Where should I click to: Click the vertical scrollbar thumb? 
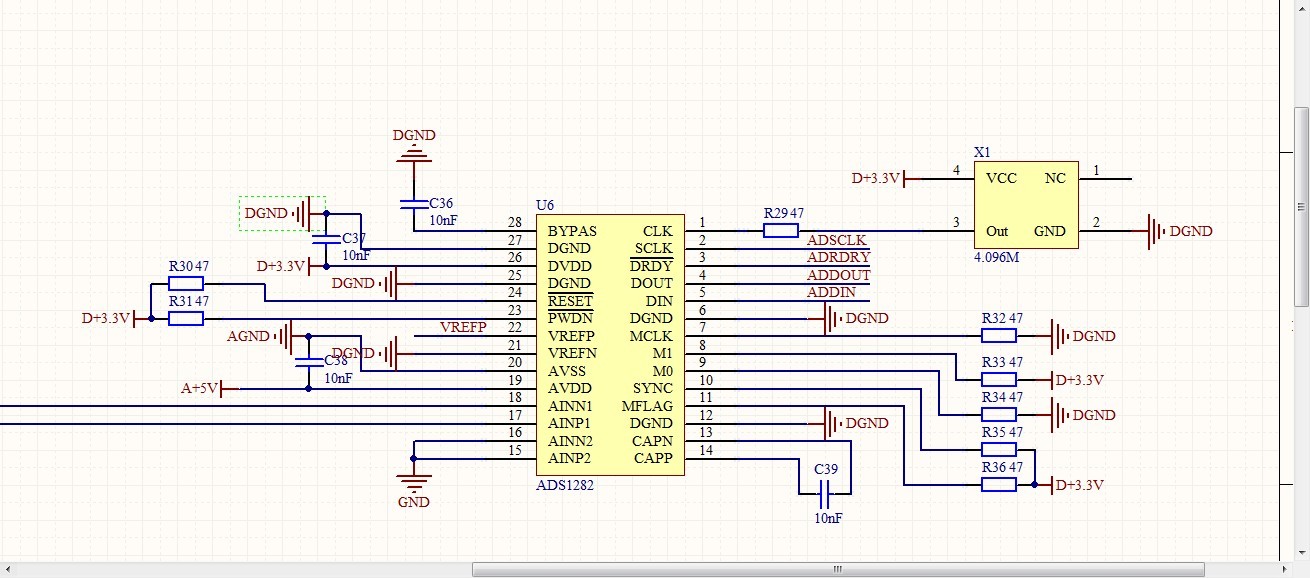1301,207
